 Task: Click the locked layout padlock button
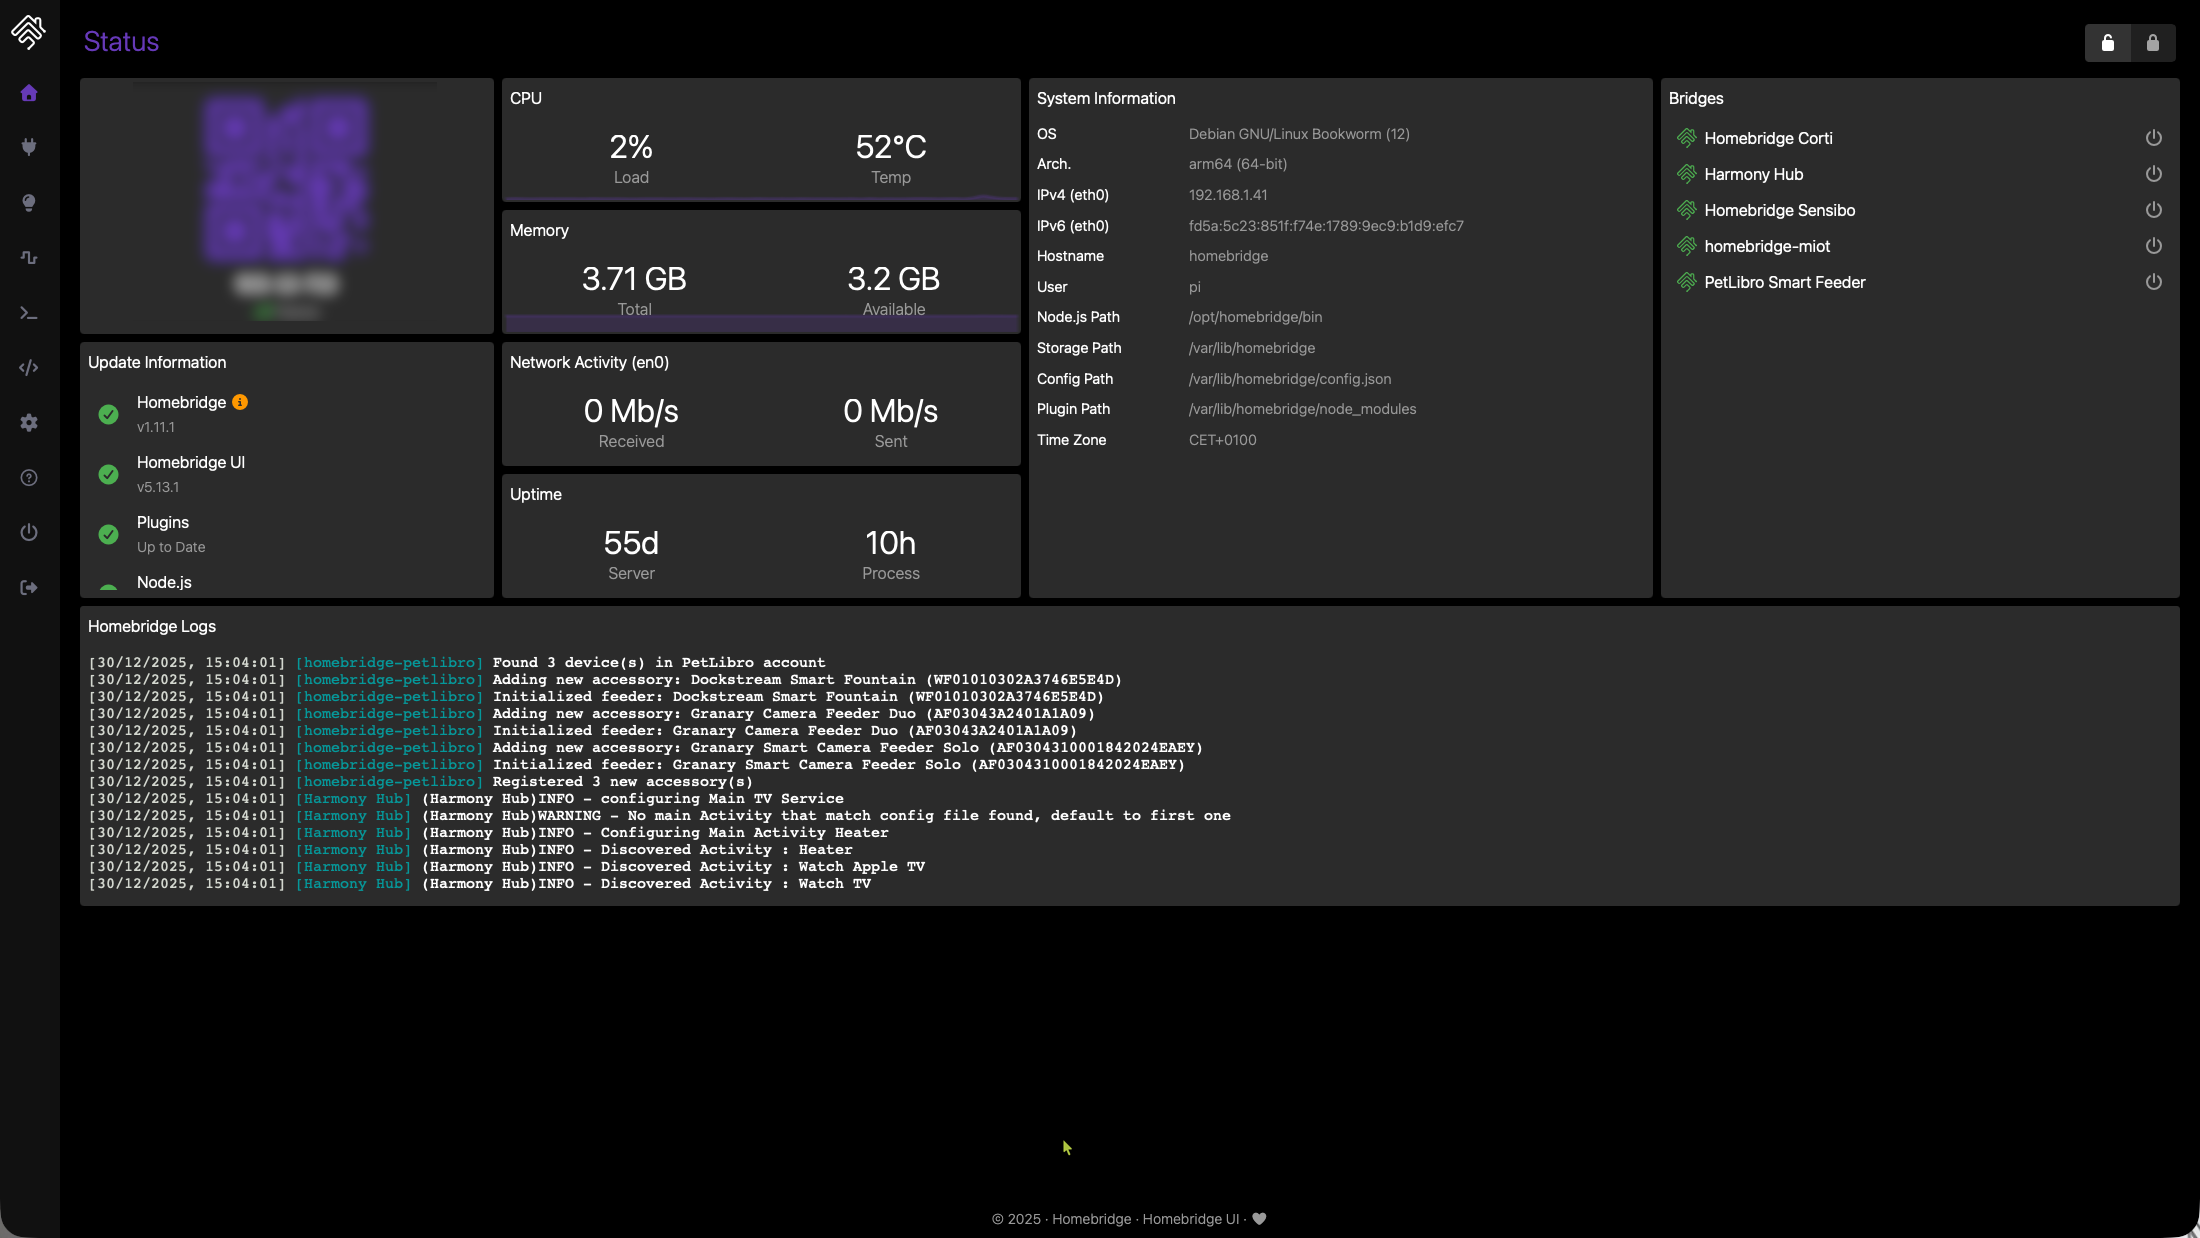click(2152, 43)
